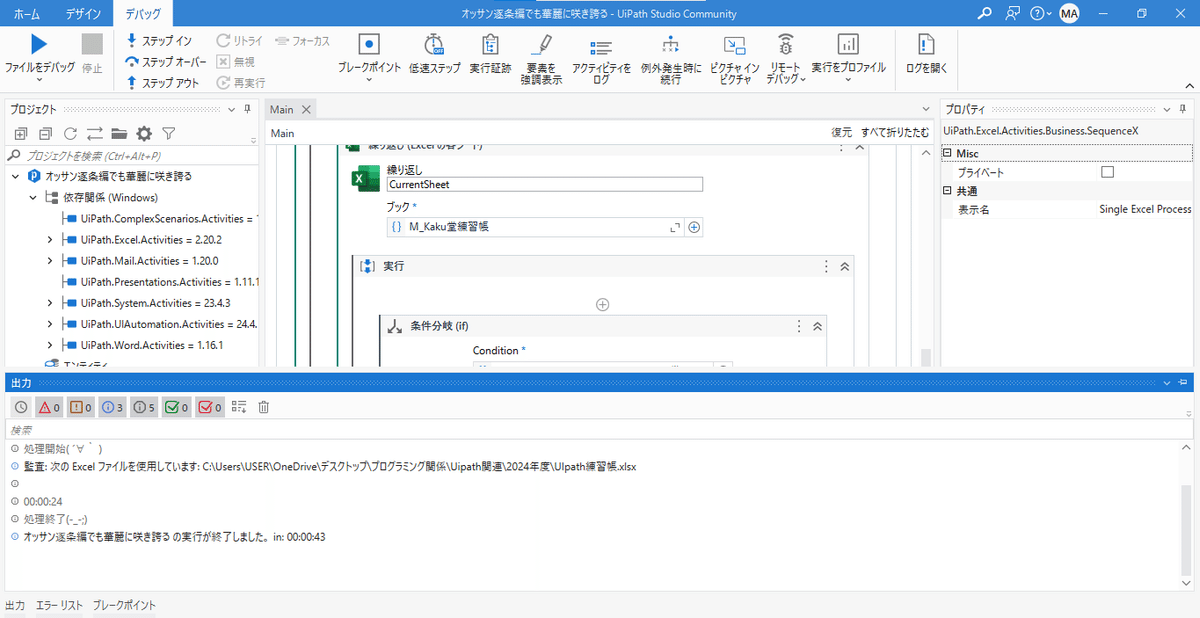The height and width of the screenshot is (618, 1200).
Task: Toggle error filter in output panel
Action: tap(50, 407)
